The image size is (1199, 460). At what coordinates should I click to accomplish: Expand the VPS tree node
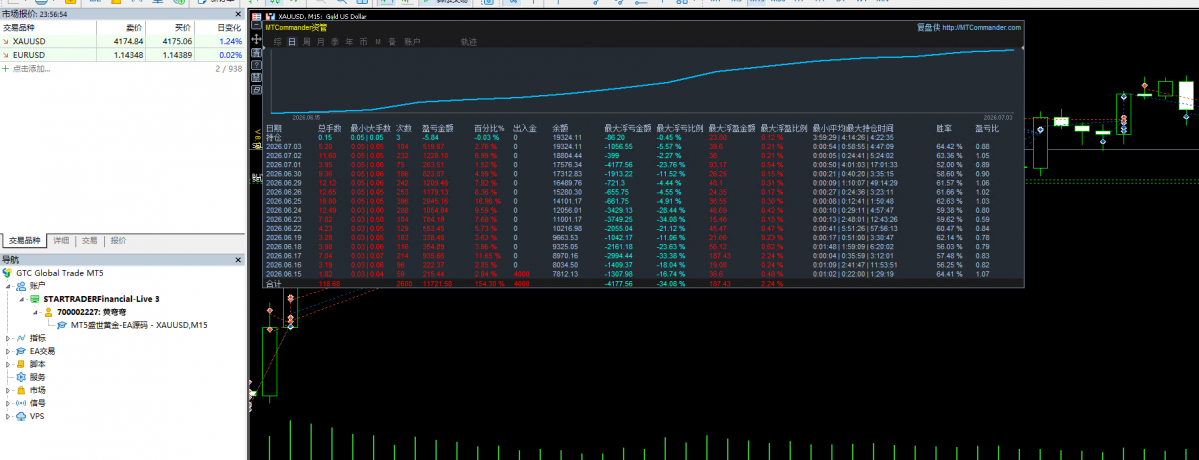click(x=9, y=416)
